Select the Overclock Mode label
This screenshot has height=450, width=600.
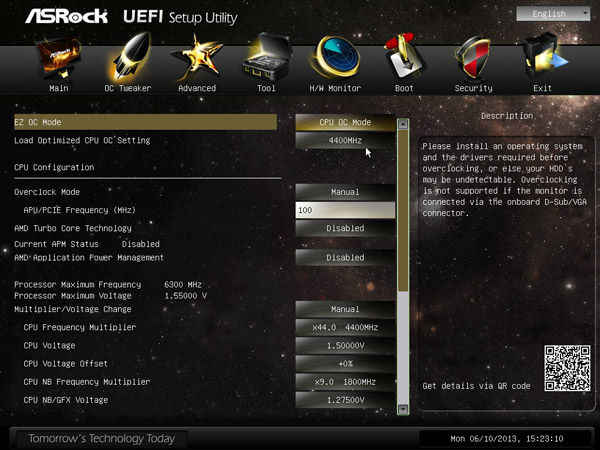[47, 192]
